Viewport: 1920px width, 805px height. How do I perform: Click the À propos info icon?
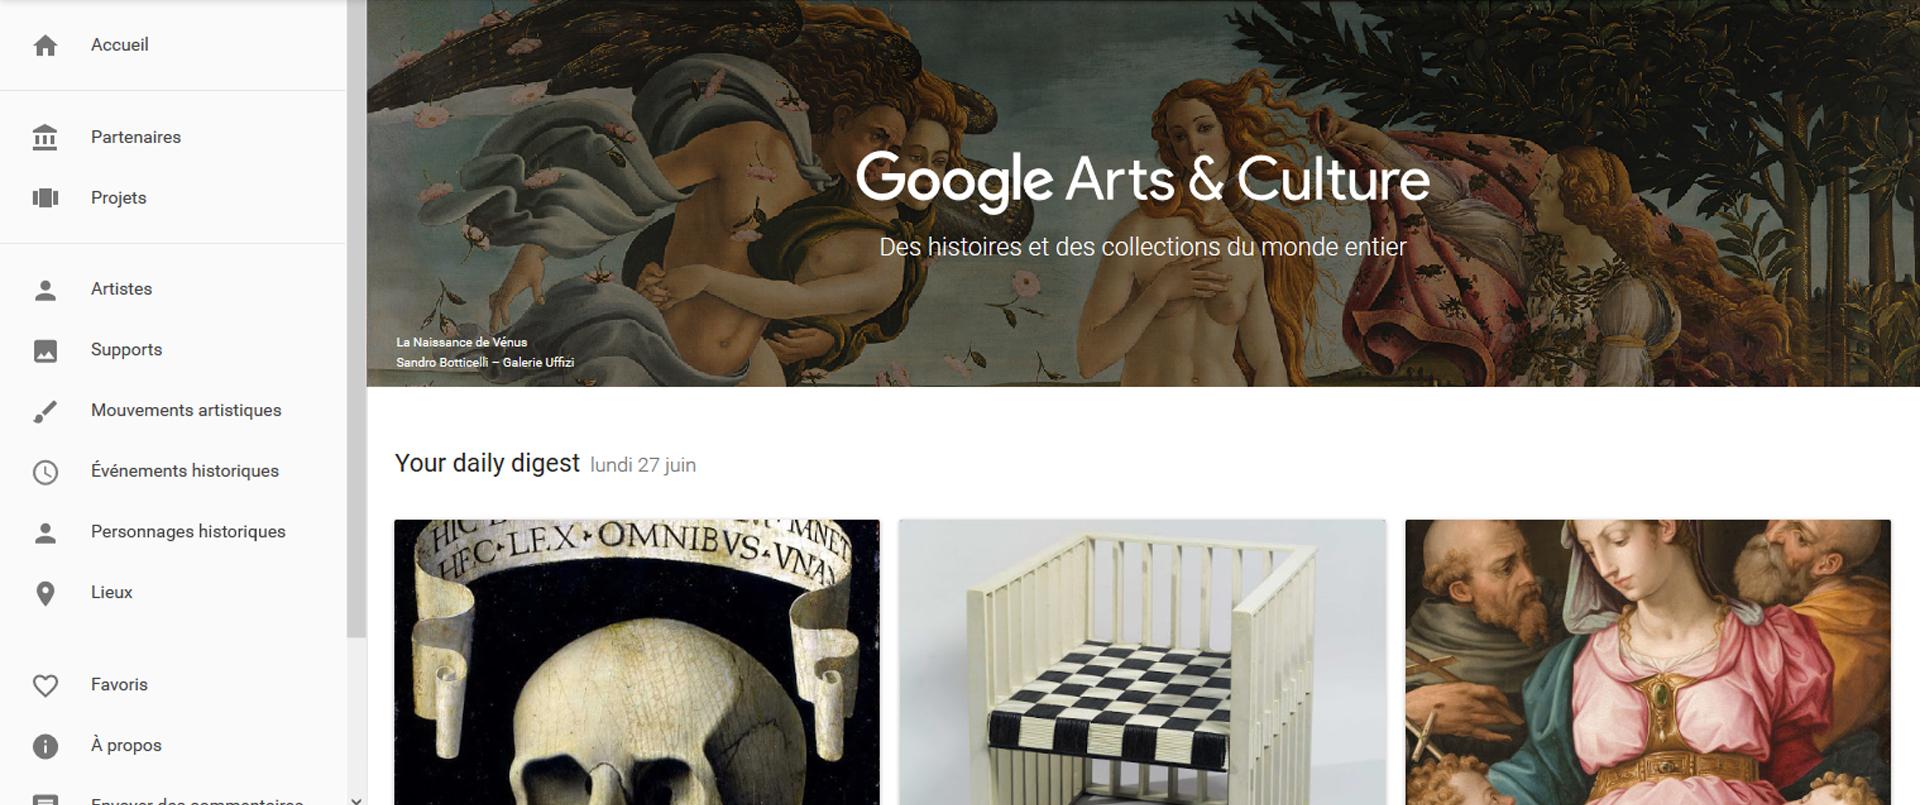(45, 746)
